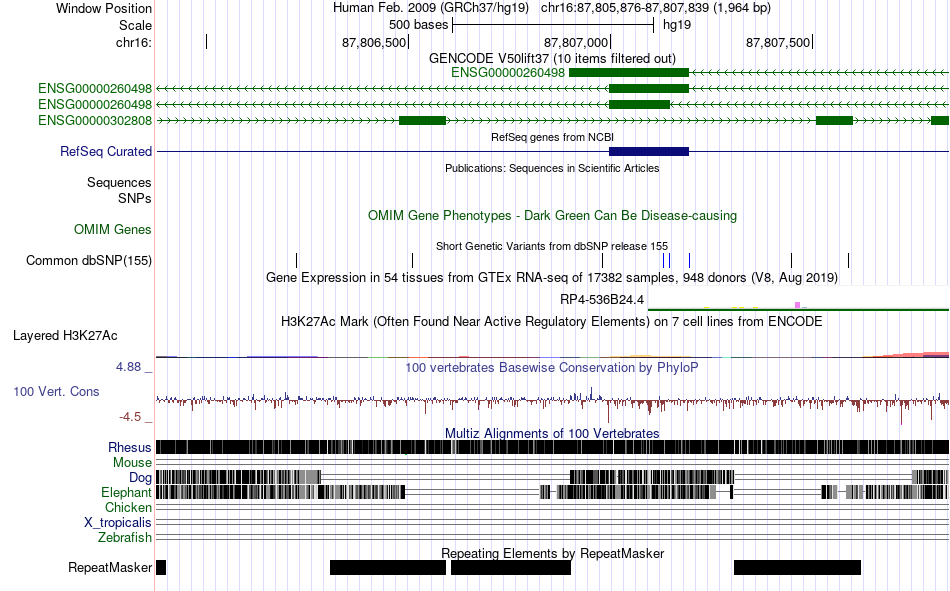
Task: Click the 500 bases scale bar label
Action: coord(418,25)
